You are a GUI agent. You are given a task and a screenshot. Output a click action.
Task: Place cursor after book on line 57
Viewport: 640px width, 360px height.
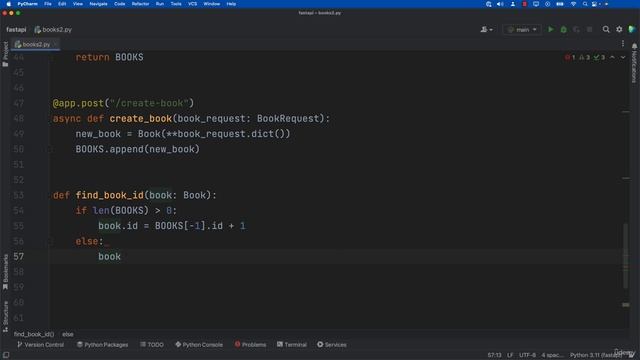(122, 257)
